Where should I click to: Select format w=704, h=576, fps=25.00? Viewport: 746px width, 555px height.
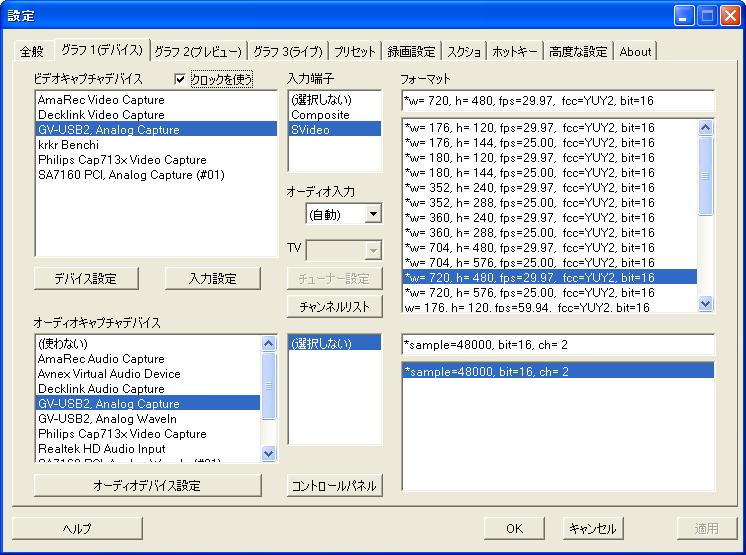tap(550, 263)
